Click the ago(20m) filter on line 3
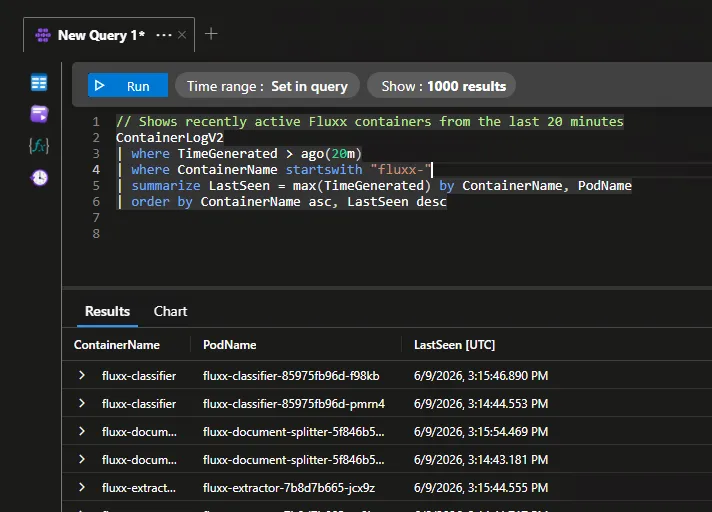This screenshot has height=512, width=712. [331, 153]
